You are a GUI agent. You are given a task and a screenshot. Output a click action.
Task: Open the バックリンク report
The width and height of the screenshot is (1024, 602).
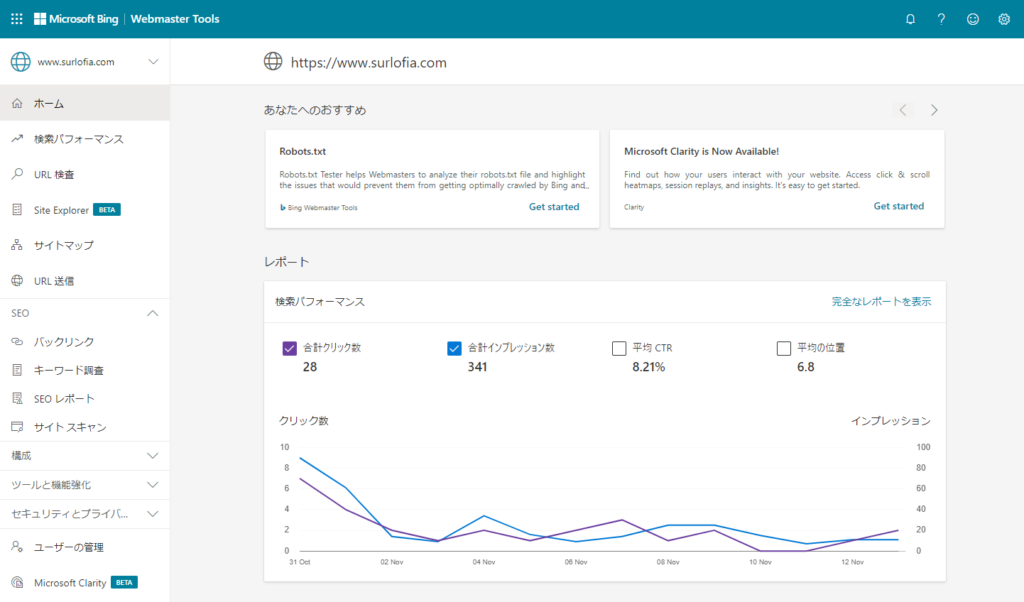coord(62,341)
